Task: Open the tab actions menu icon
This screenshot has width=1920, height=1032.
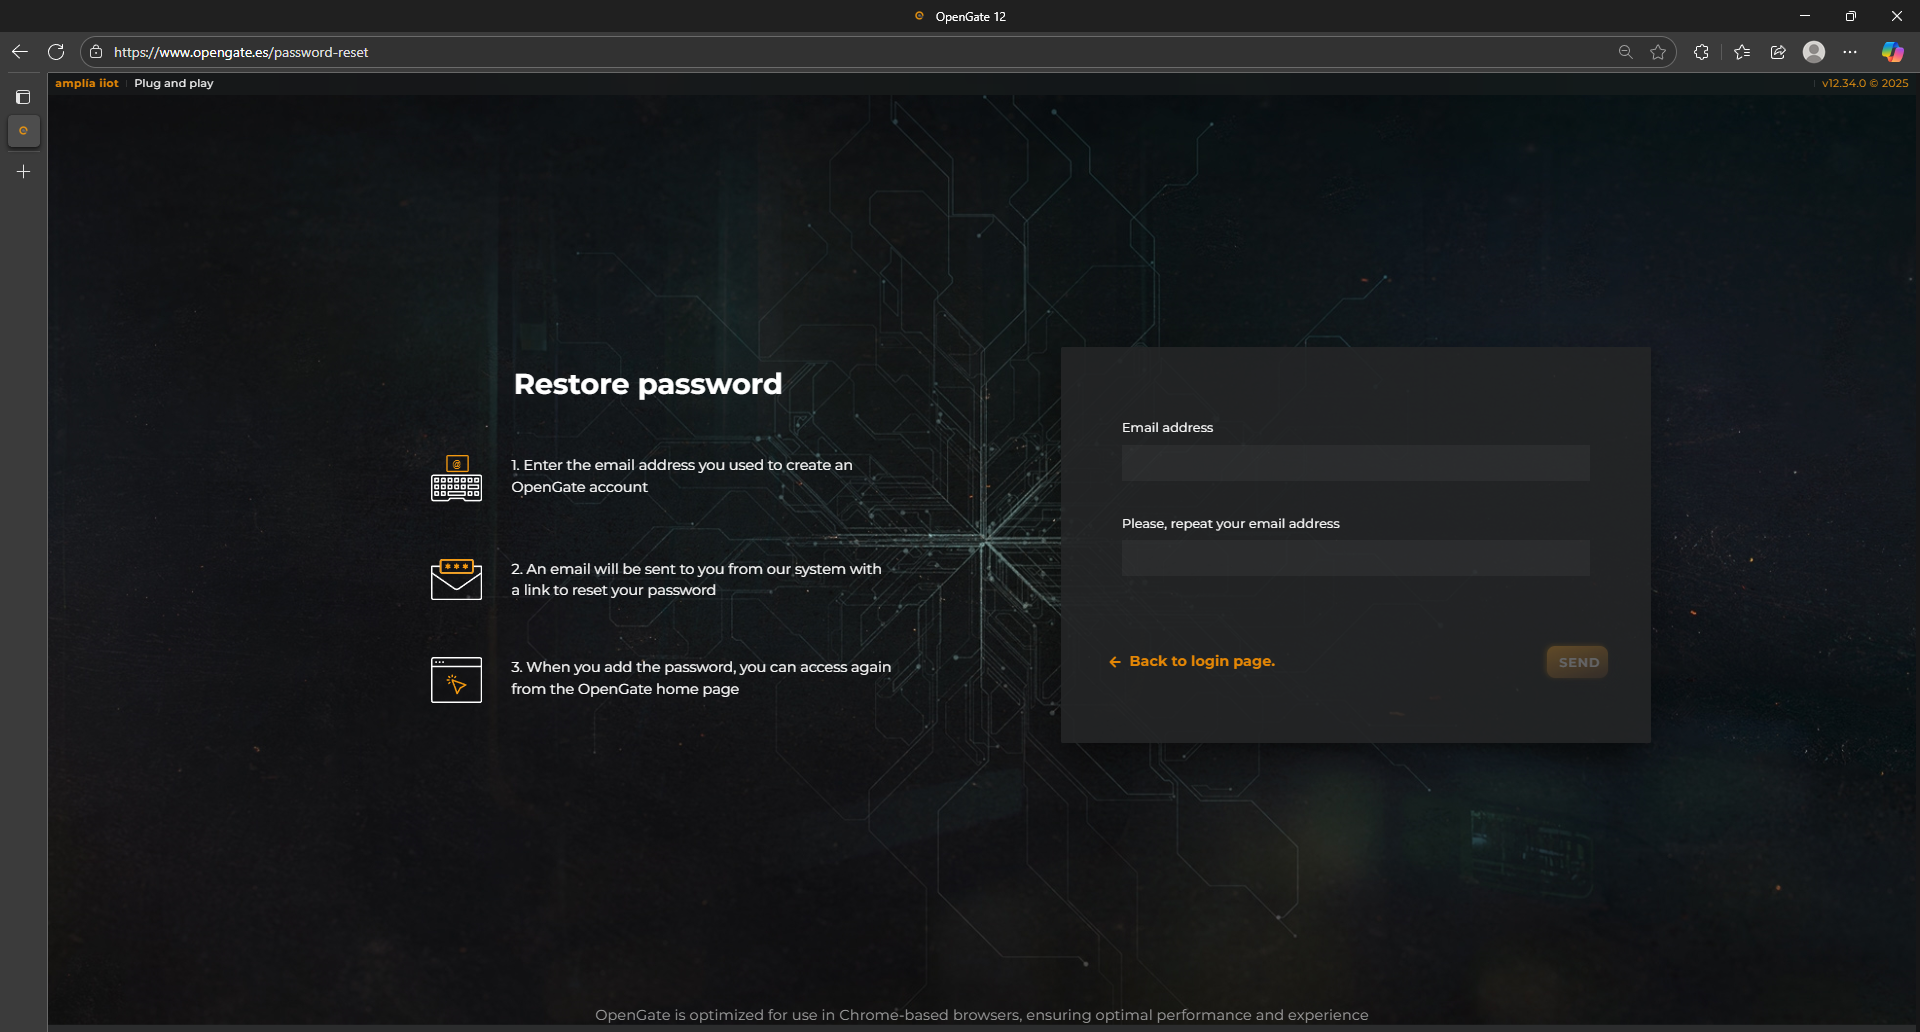Action: (x=23, y=97)
